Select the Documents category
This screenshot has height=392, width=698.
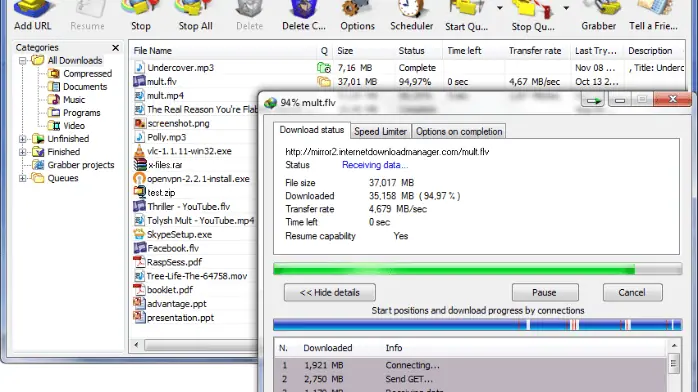[x=85, y=86]
